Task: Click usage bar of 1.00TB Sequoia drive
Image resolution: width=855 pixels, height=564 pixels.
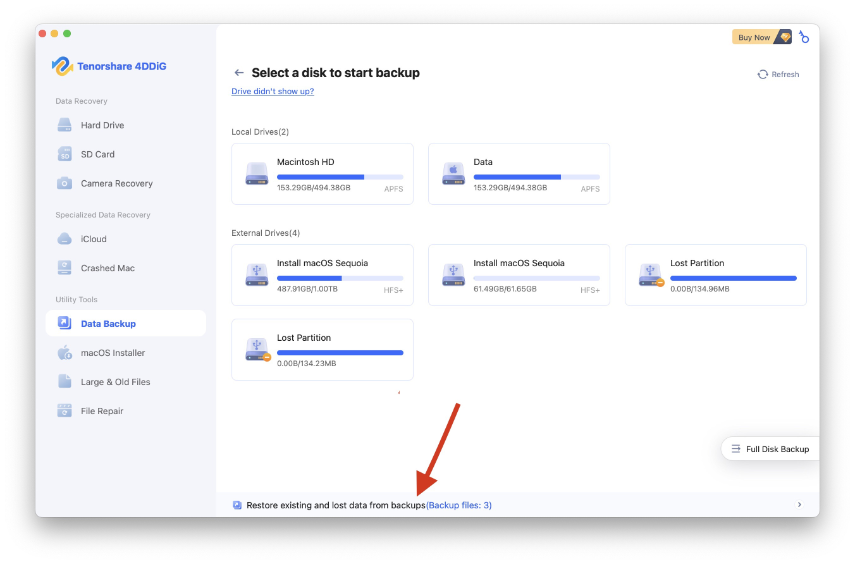Action: point(340,278)
